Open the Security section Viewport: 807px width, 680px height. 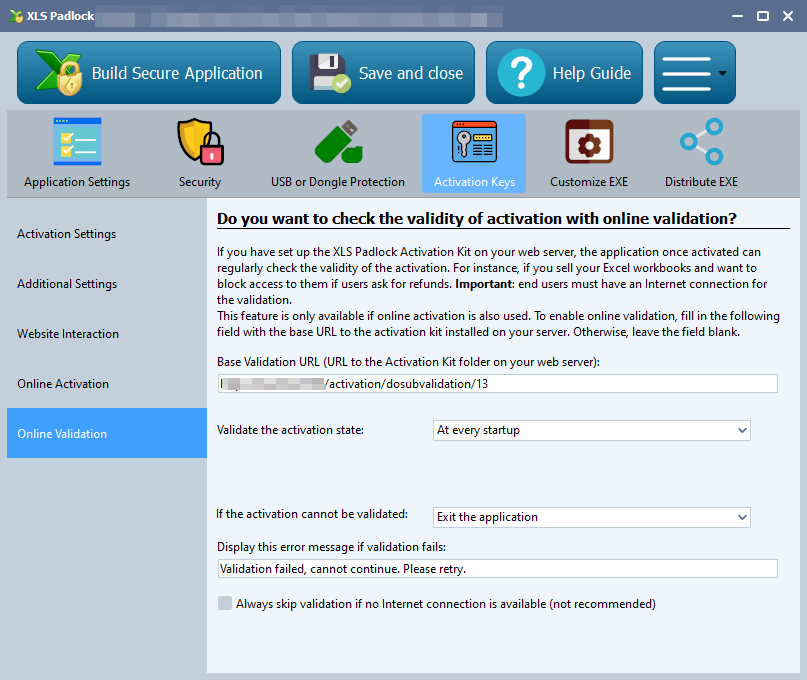(x=200, y=153)
